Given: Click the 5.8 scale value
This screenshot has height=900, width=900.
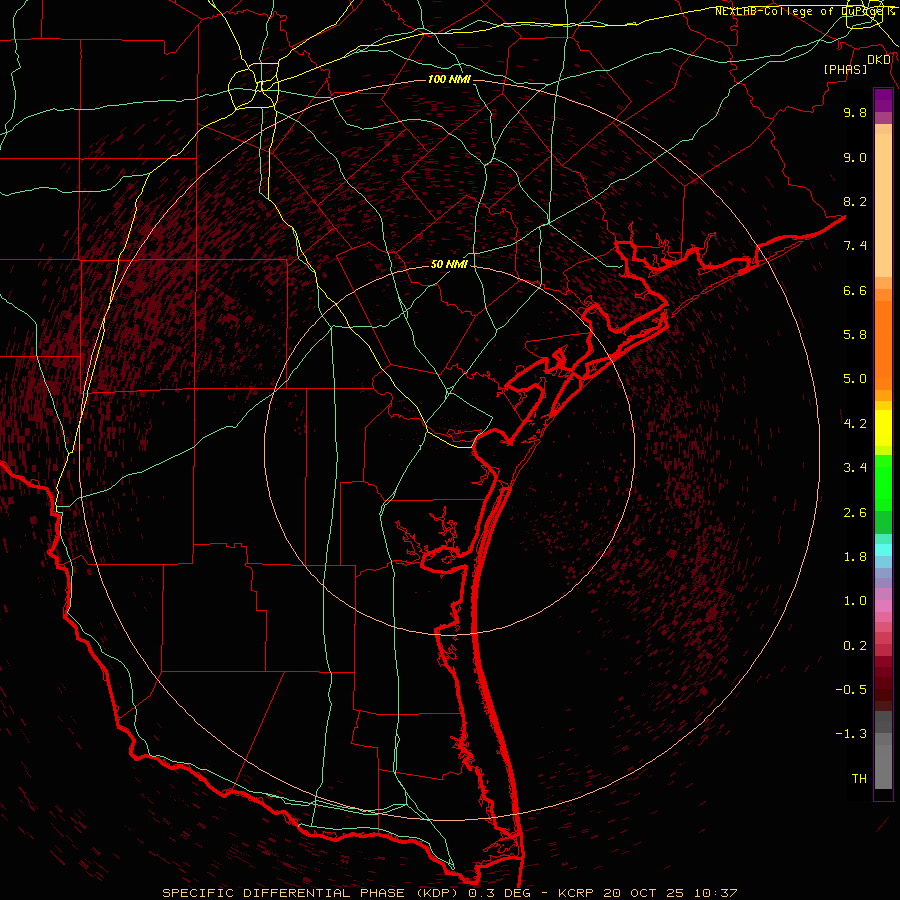Looking at the screenshot, I should [x=855, y=335].
